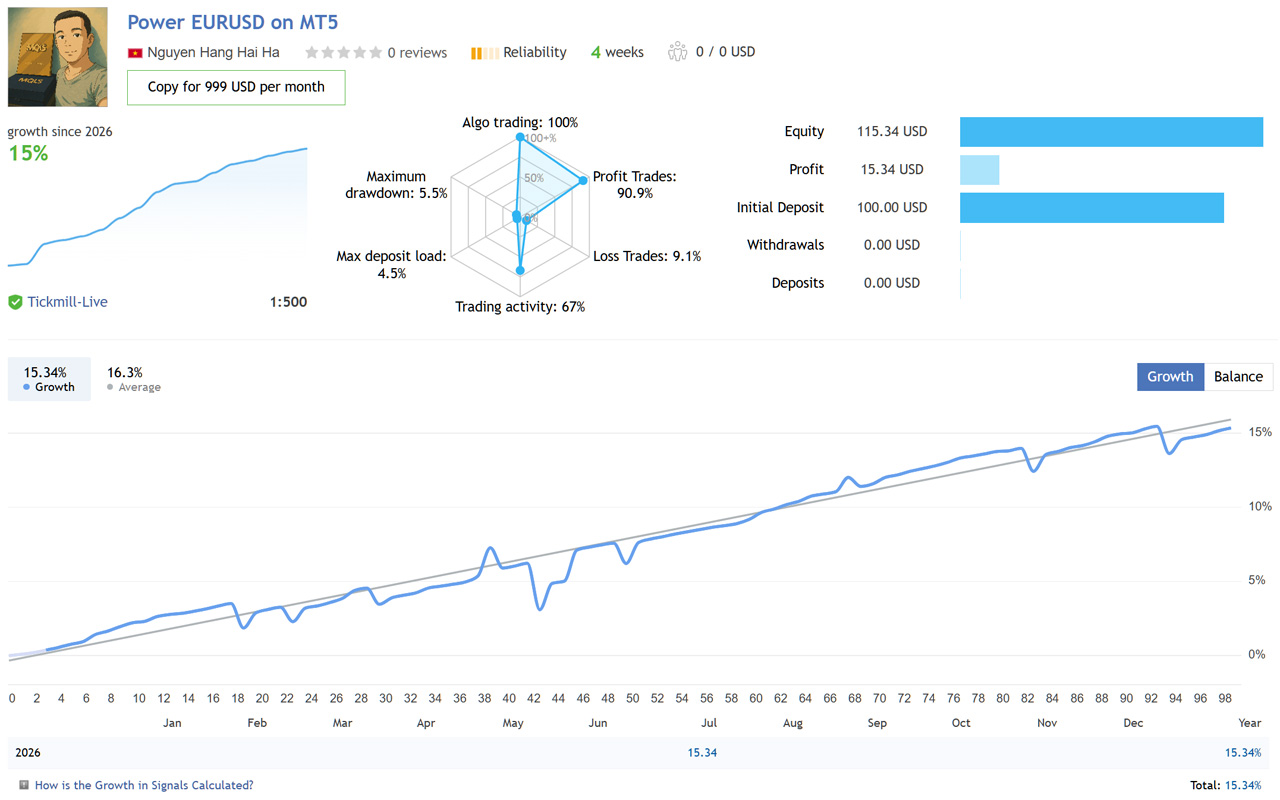Copy signal for 999 USD per month

pos(236,87)
